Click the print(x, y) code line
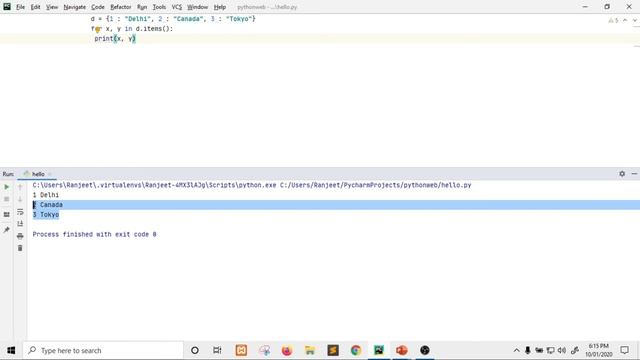This screenshot has height=360, width=640. point(115,38)
